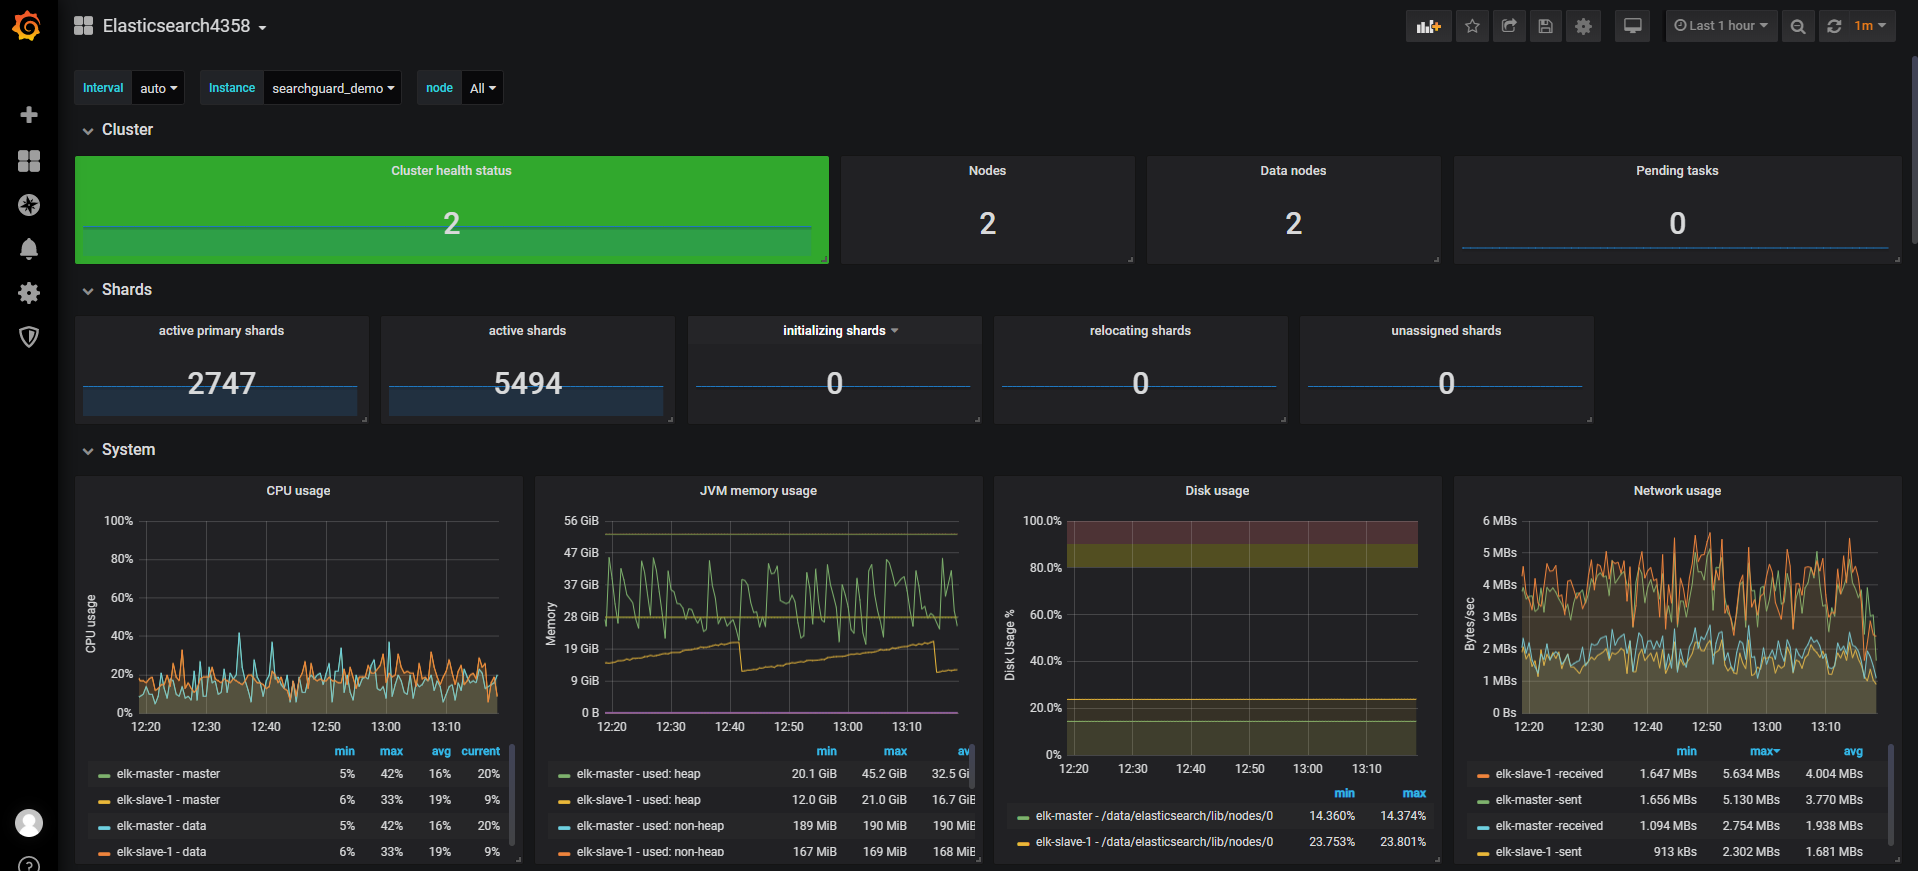Sort Network legend by max column
Screen dimensions: 1918x871
pyautogui.click(x=1764, y=751)
